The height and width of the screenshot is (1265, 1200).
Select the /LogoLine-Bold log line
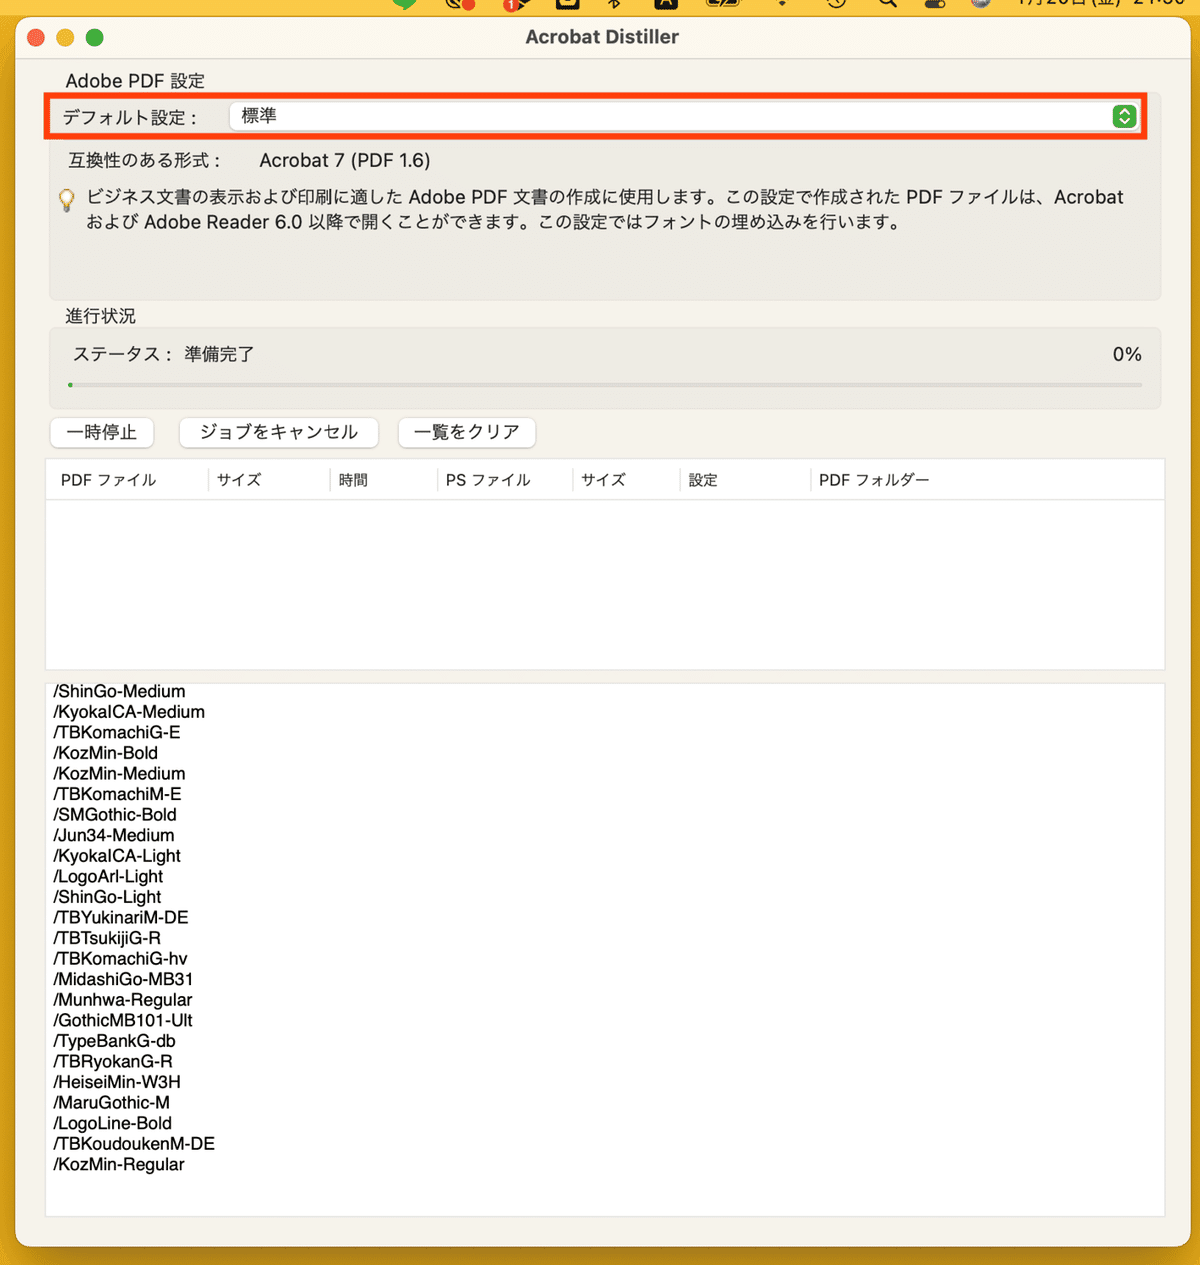pos(113,1123)
